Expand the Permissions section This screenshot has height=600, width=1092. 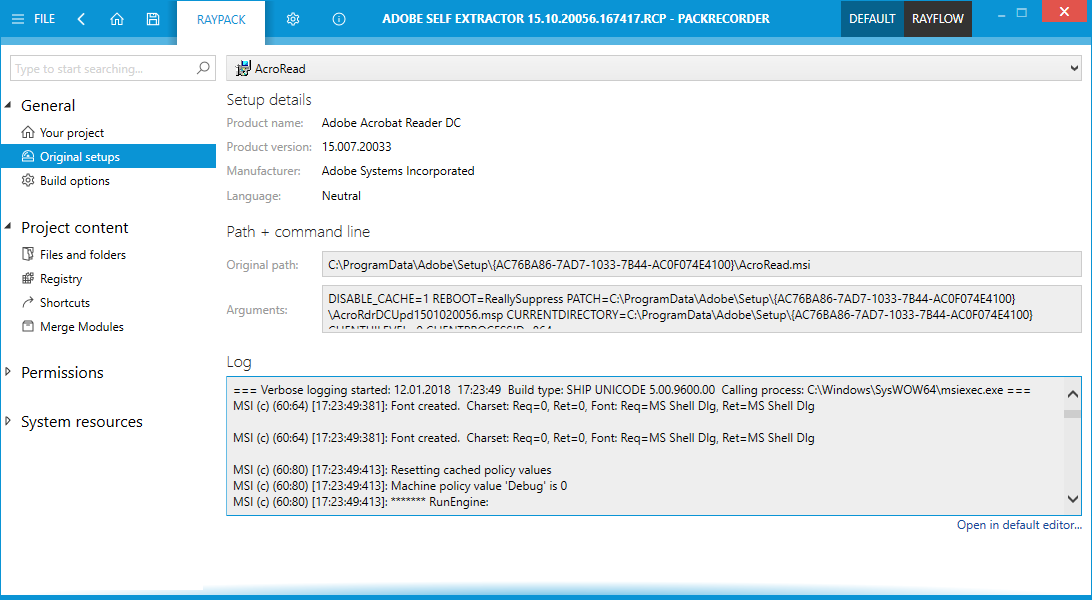tap(9, 372)
